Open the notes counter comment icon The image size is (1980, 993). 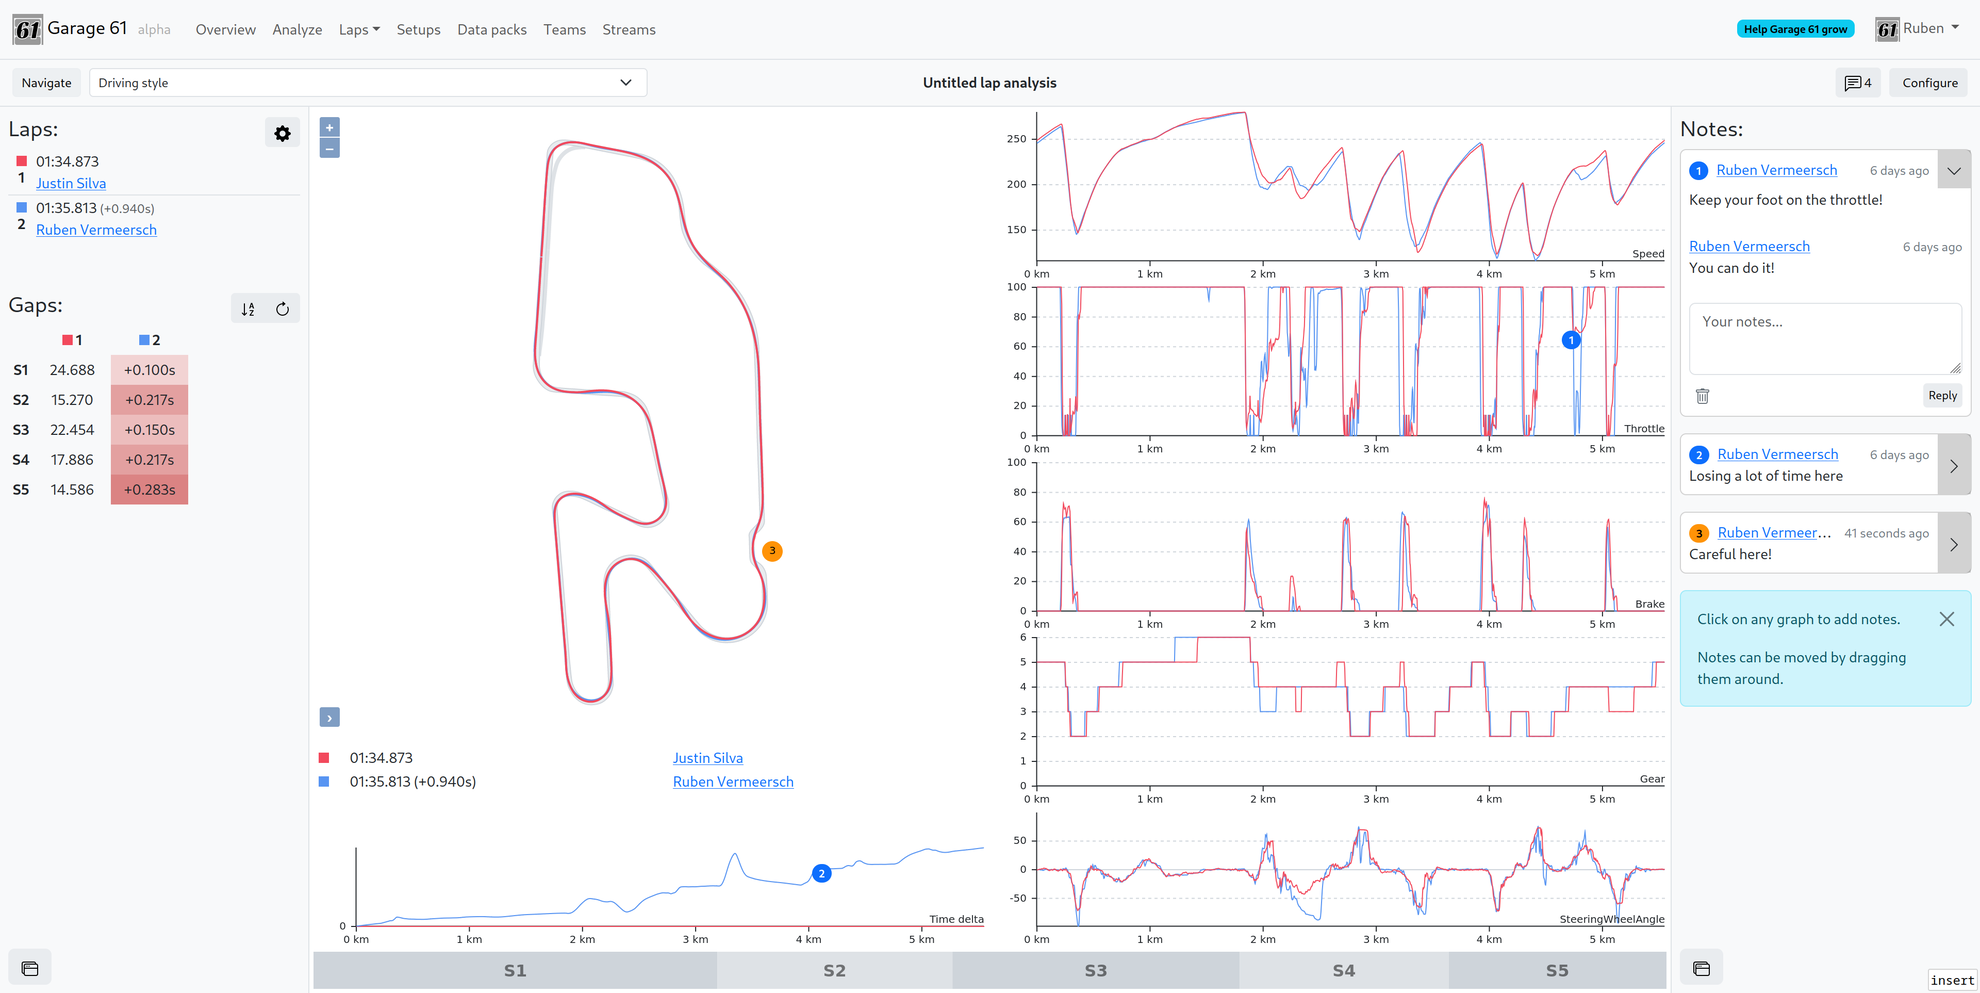(1857, 83)
